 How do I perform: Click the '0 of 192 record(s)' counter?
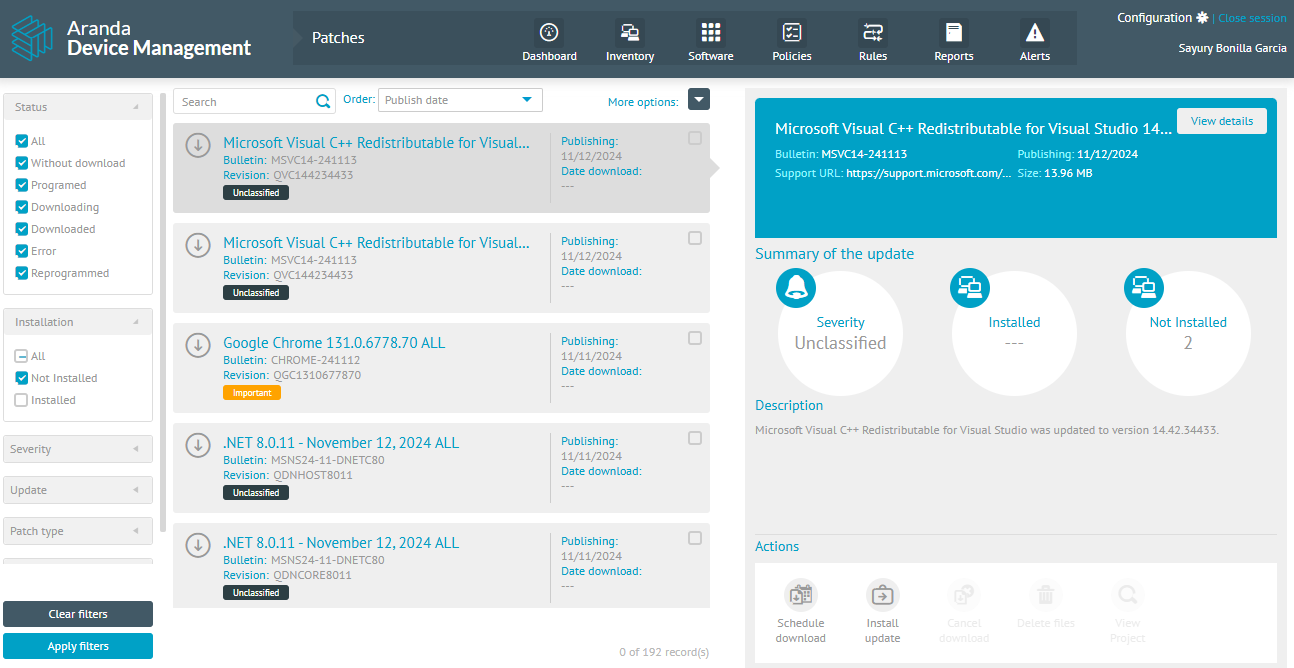(x=664, y=652)
